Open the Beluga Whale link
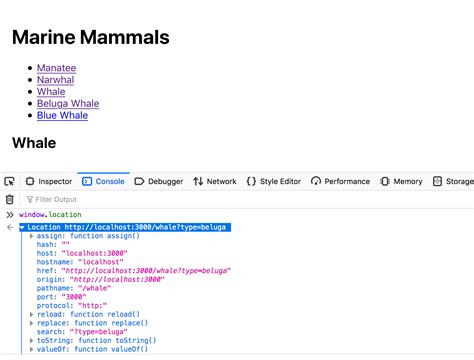The height and width of the screenshot is (360, 474). tap(68, 103)
